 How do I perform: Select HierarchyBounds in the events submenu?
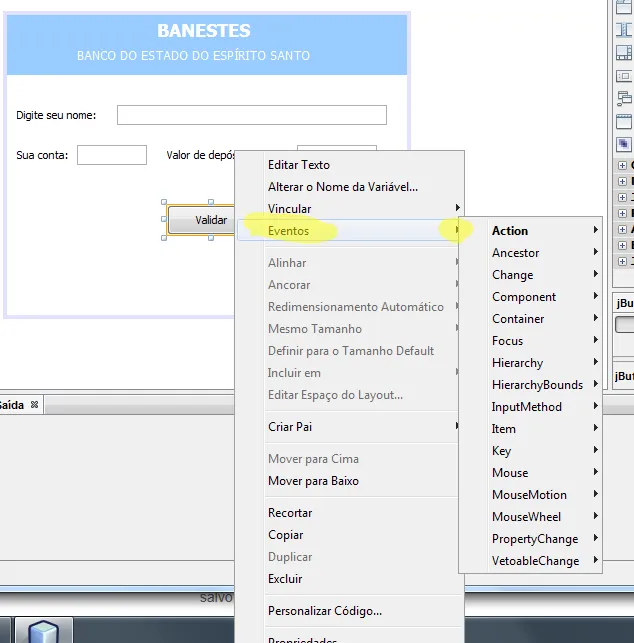pos(530,385)
